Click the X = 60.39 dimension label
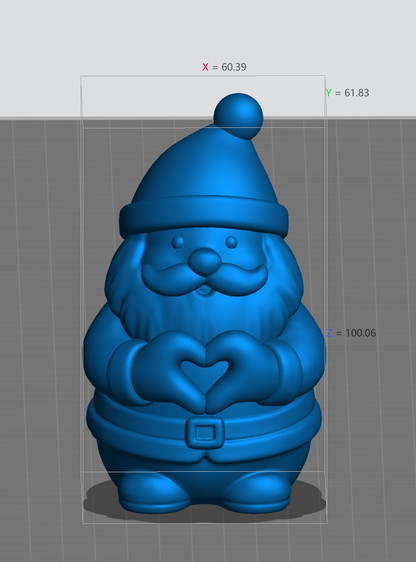The width and height of the screenshot is (416, 562). 224,67
